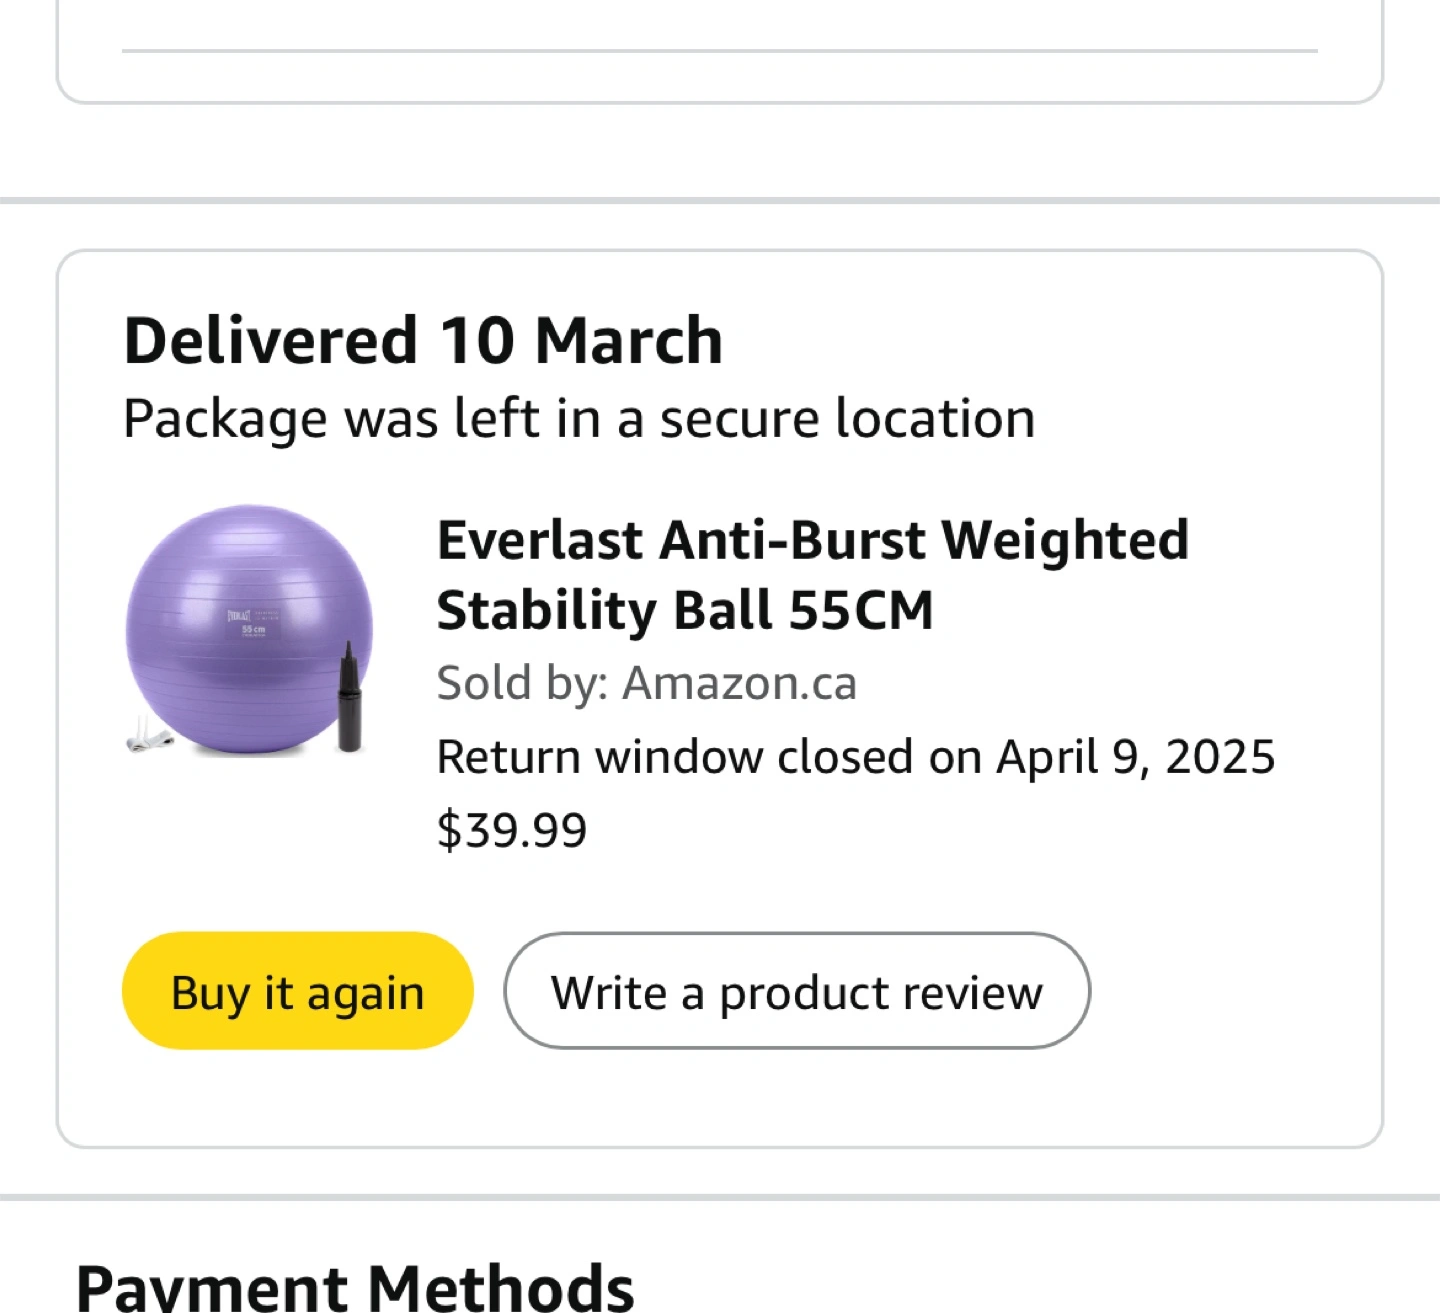This screenshot has width=1440, height=1313.
Task: Tap the Sold by label
Action: point(522,684)
